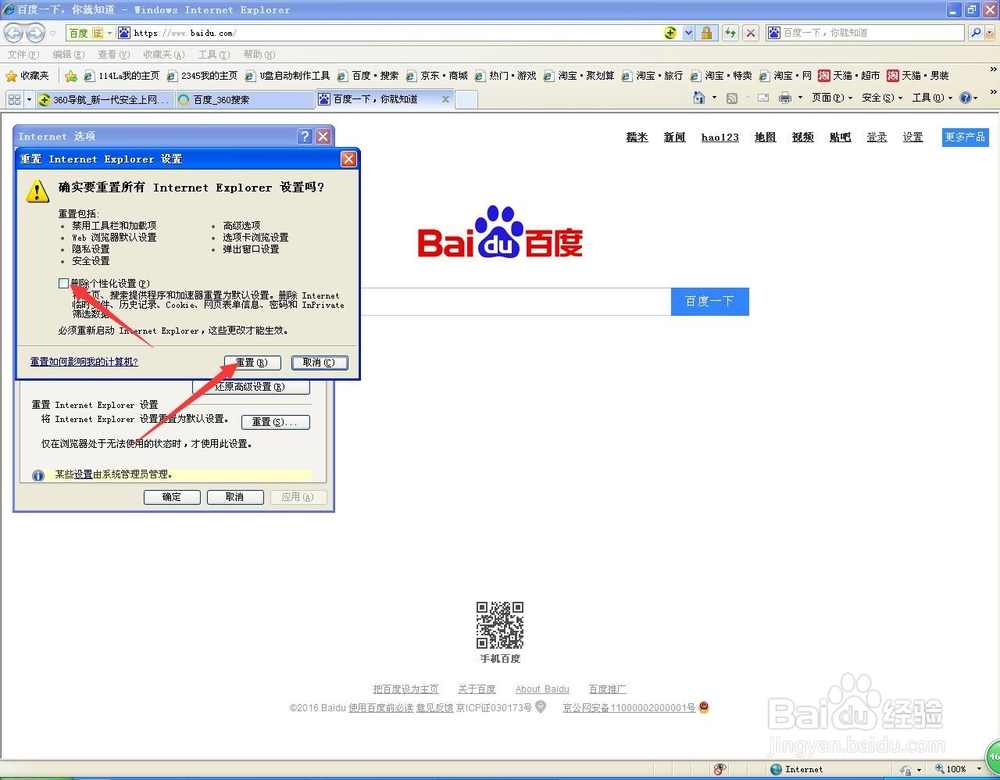The width and height of the screenshot is (1000, 780).
Task: Click the search magnifier button
Action: 975,33
